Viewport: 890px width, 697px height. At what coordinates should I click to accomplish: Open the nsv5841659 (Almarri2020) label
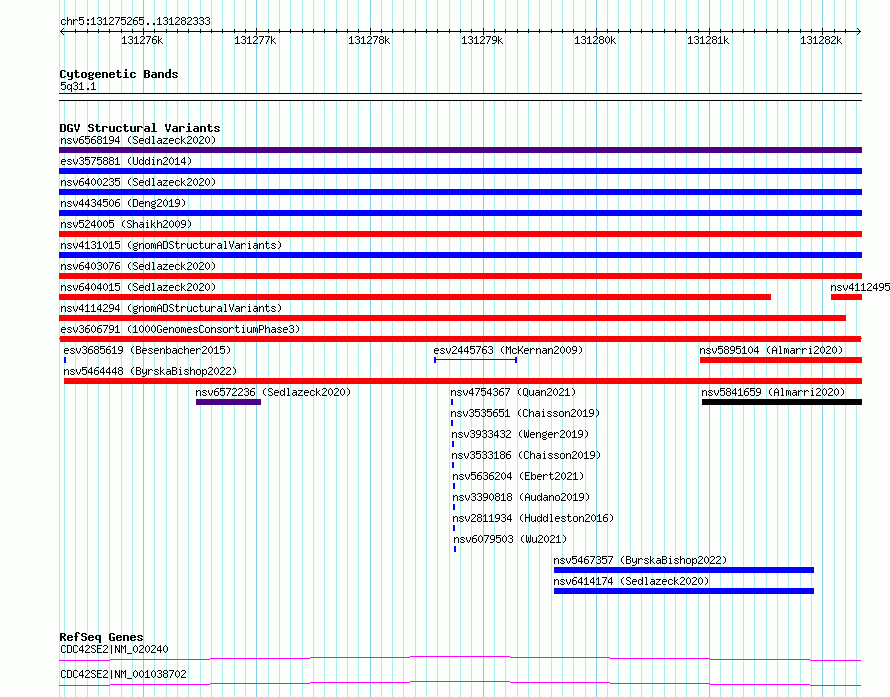pos(773,392)
